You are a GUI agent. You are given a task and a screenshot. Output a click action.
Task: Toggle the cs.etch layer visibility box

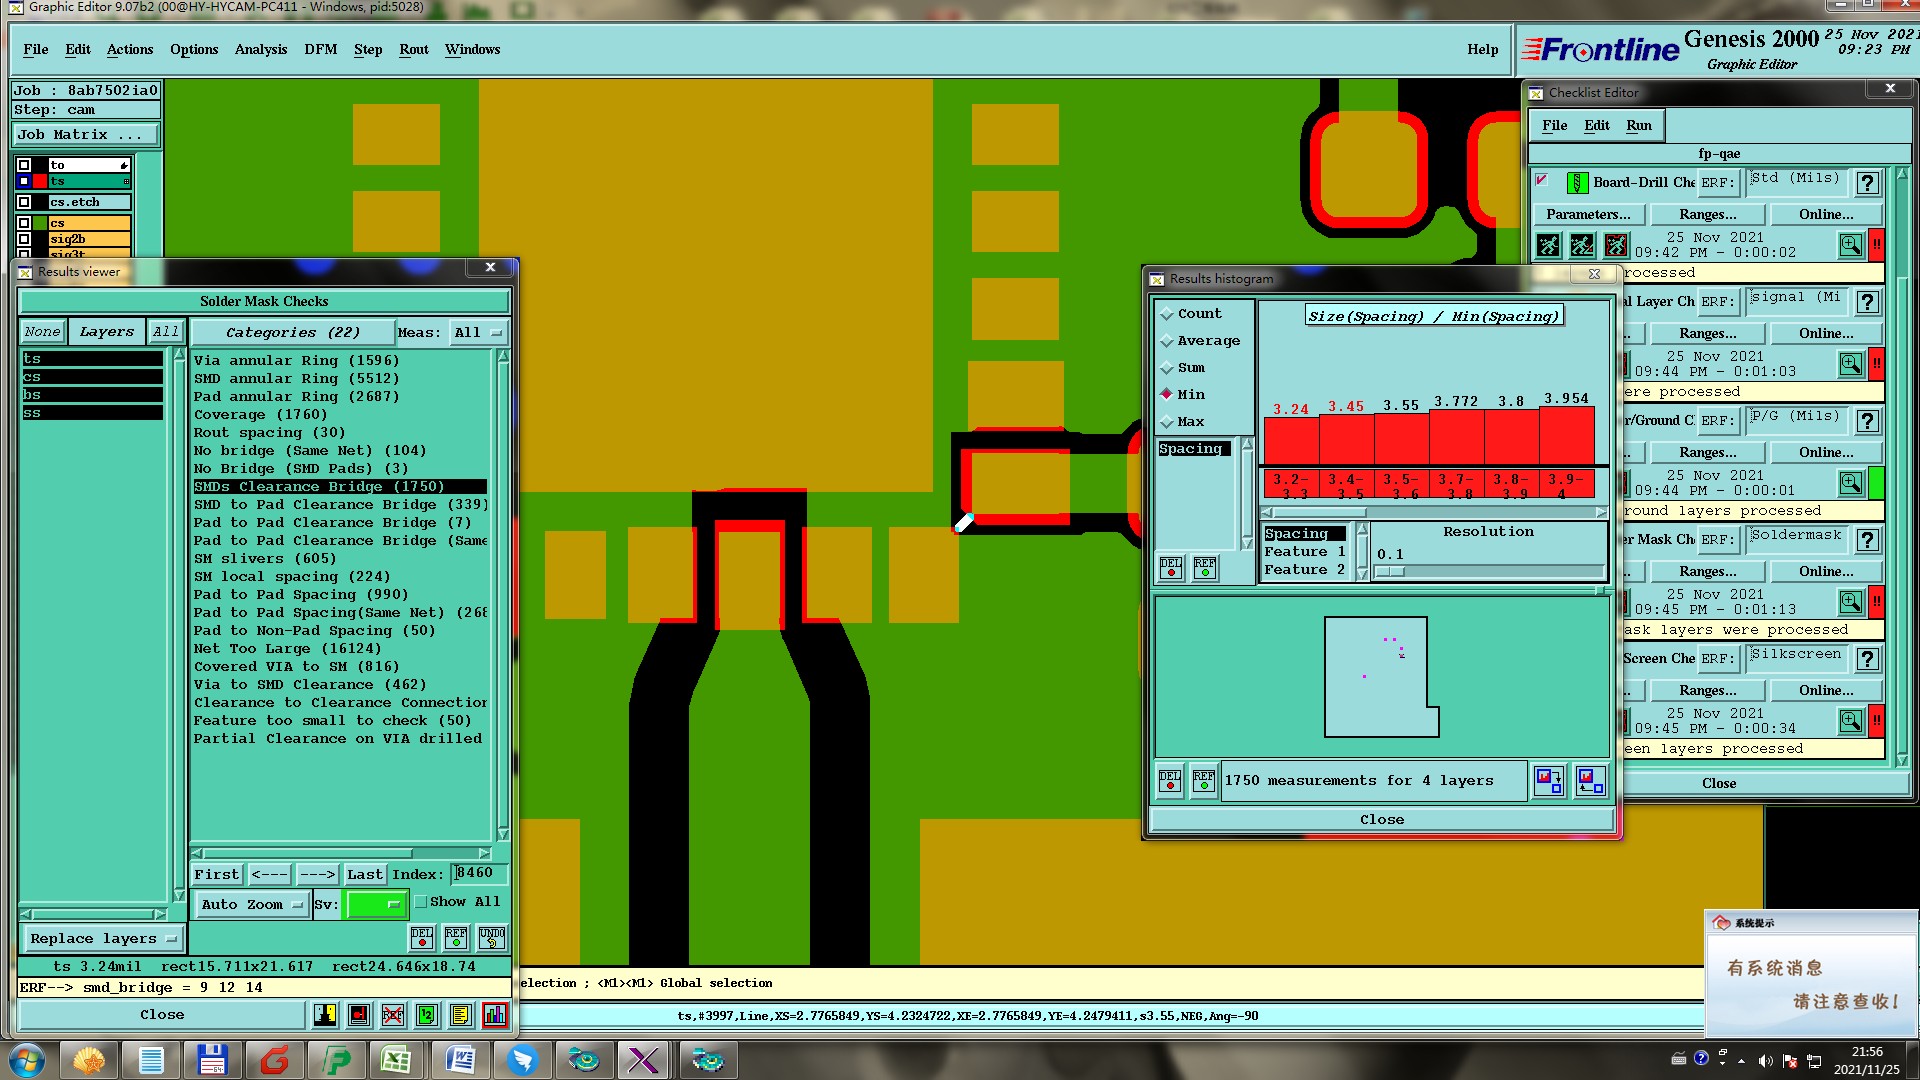pos(24,202)
